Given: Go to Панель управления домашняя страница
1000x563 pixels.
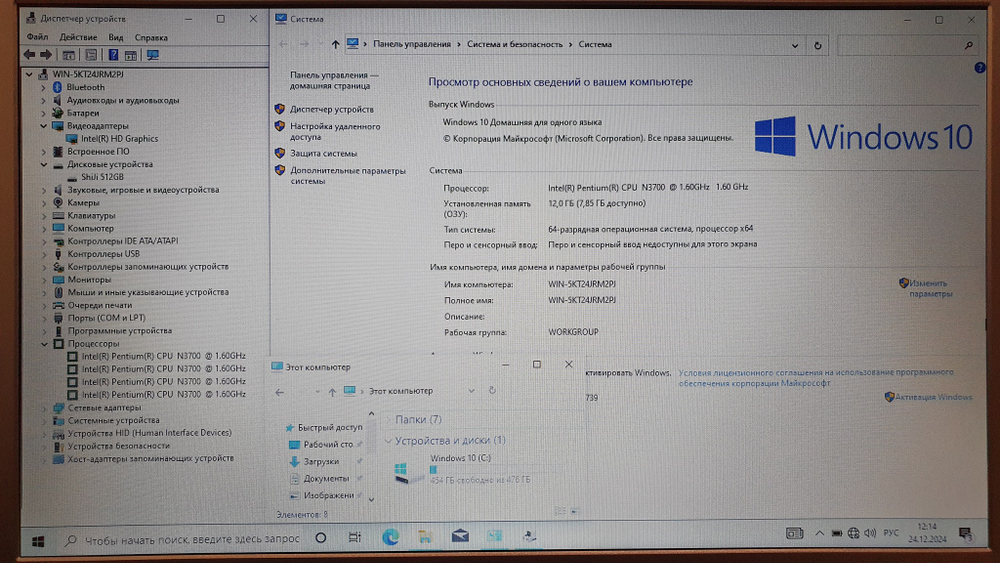Looking at the screenshot, I should (x=333, y=80).
